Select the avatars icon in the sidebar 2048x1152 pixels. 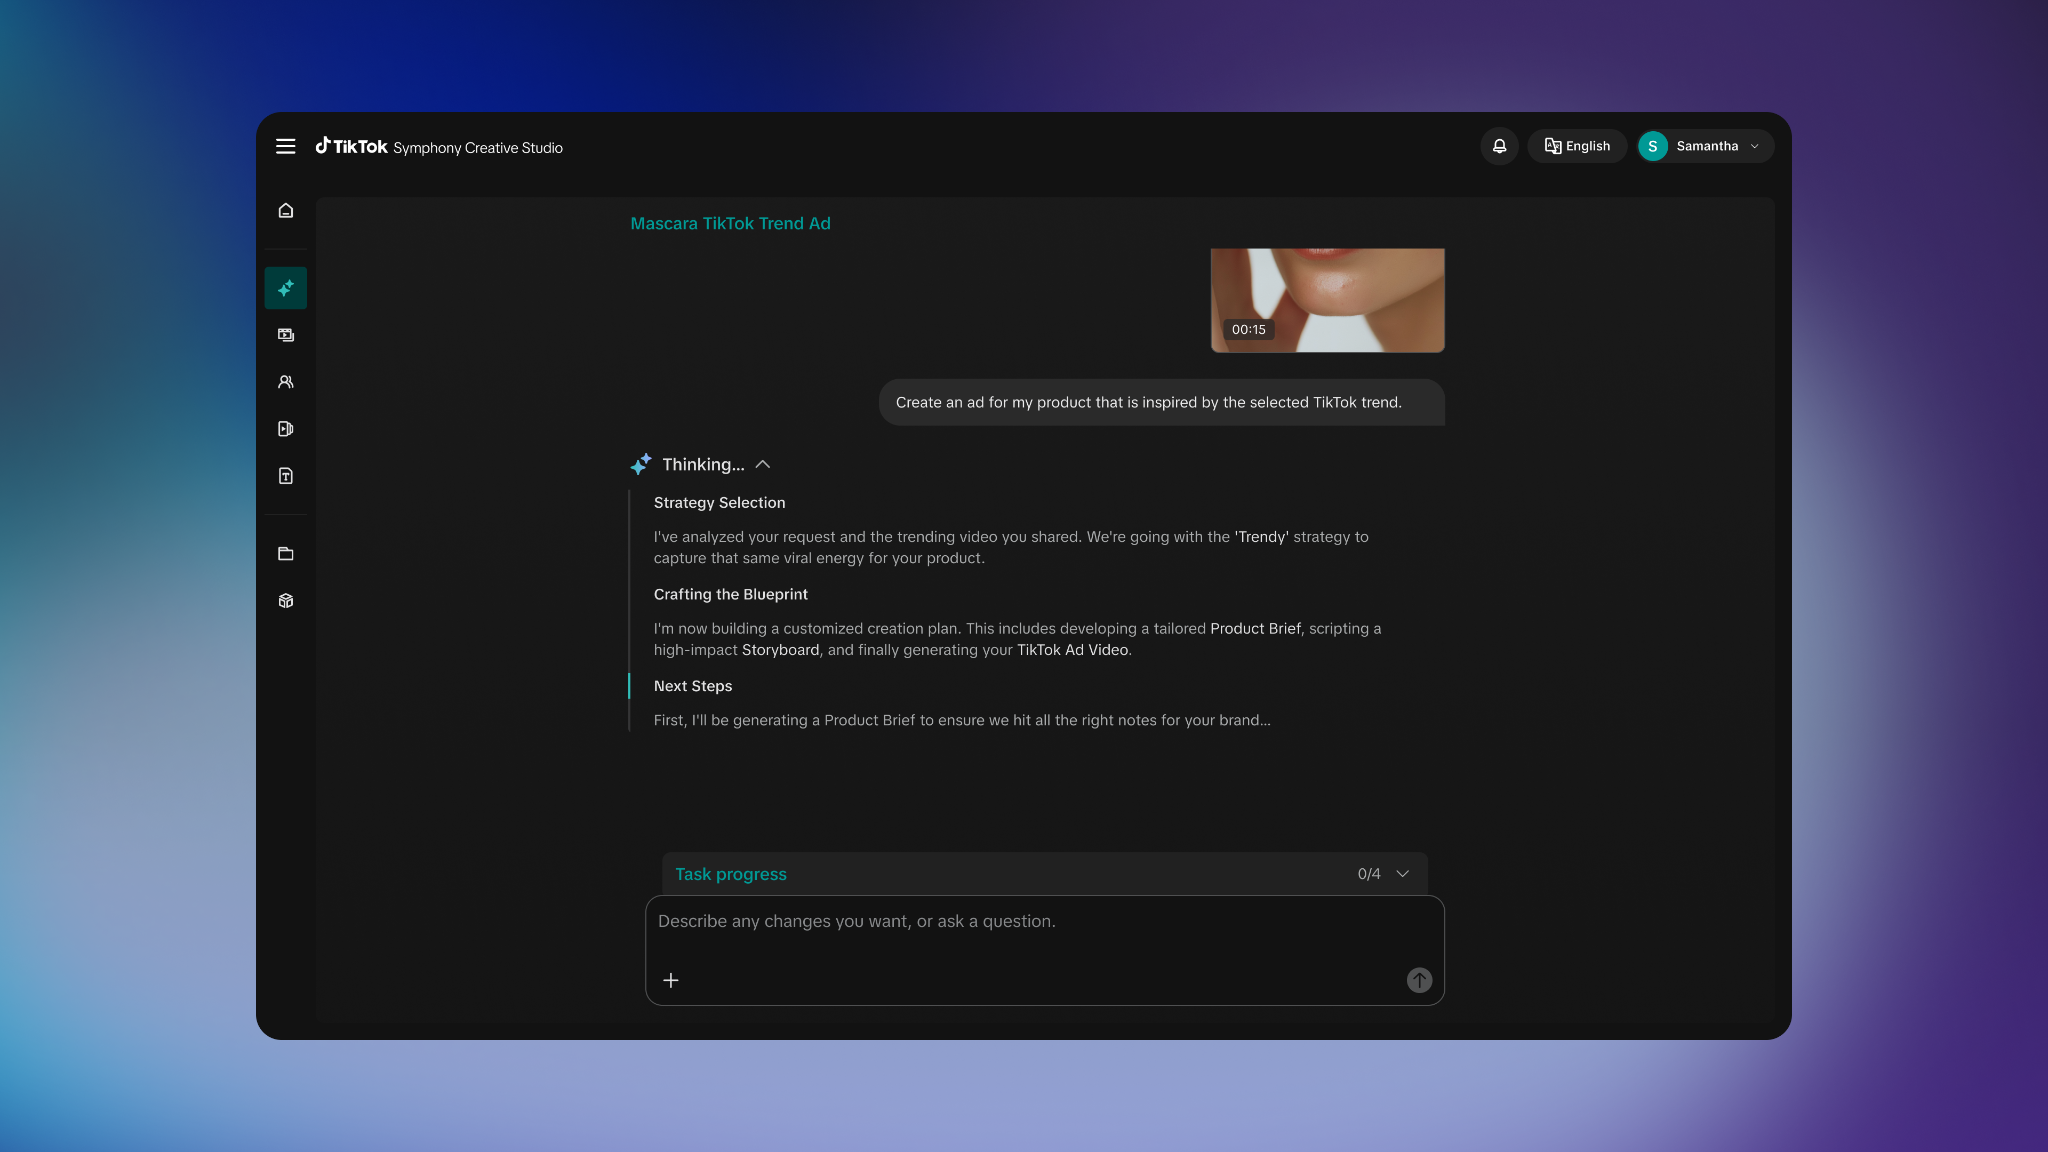[x=285, y=381]
